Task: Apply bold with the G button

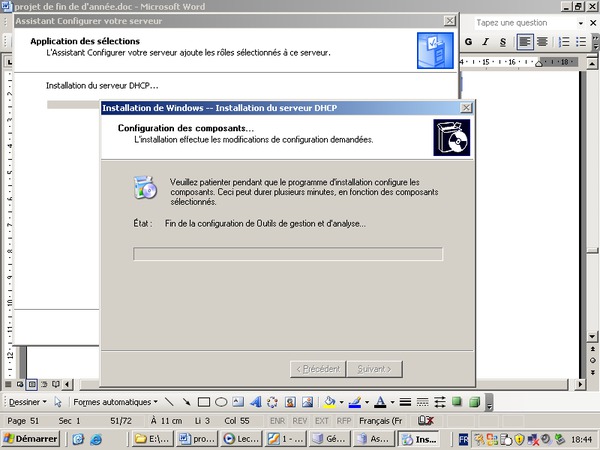Action: click(471, 42)
